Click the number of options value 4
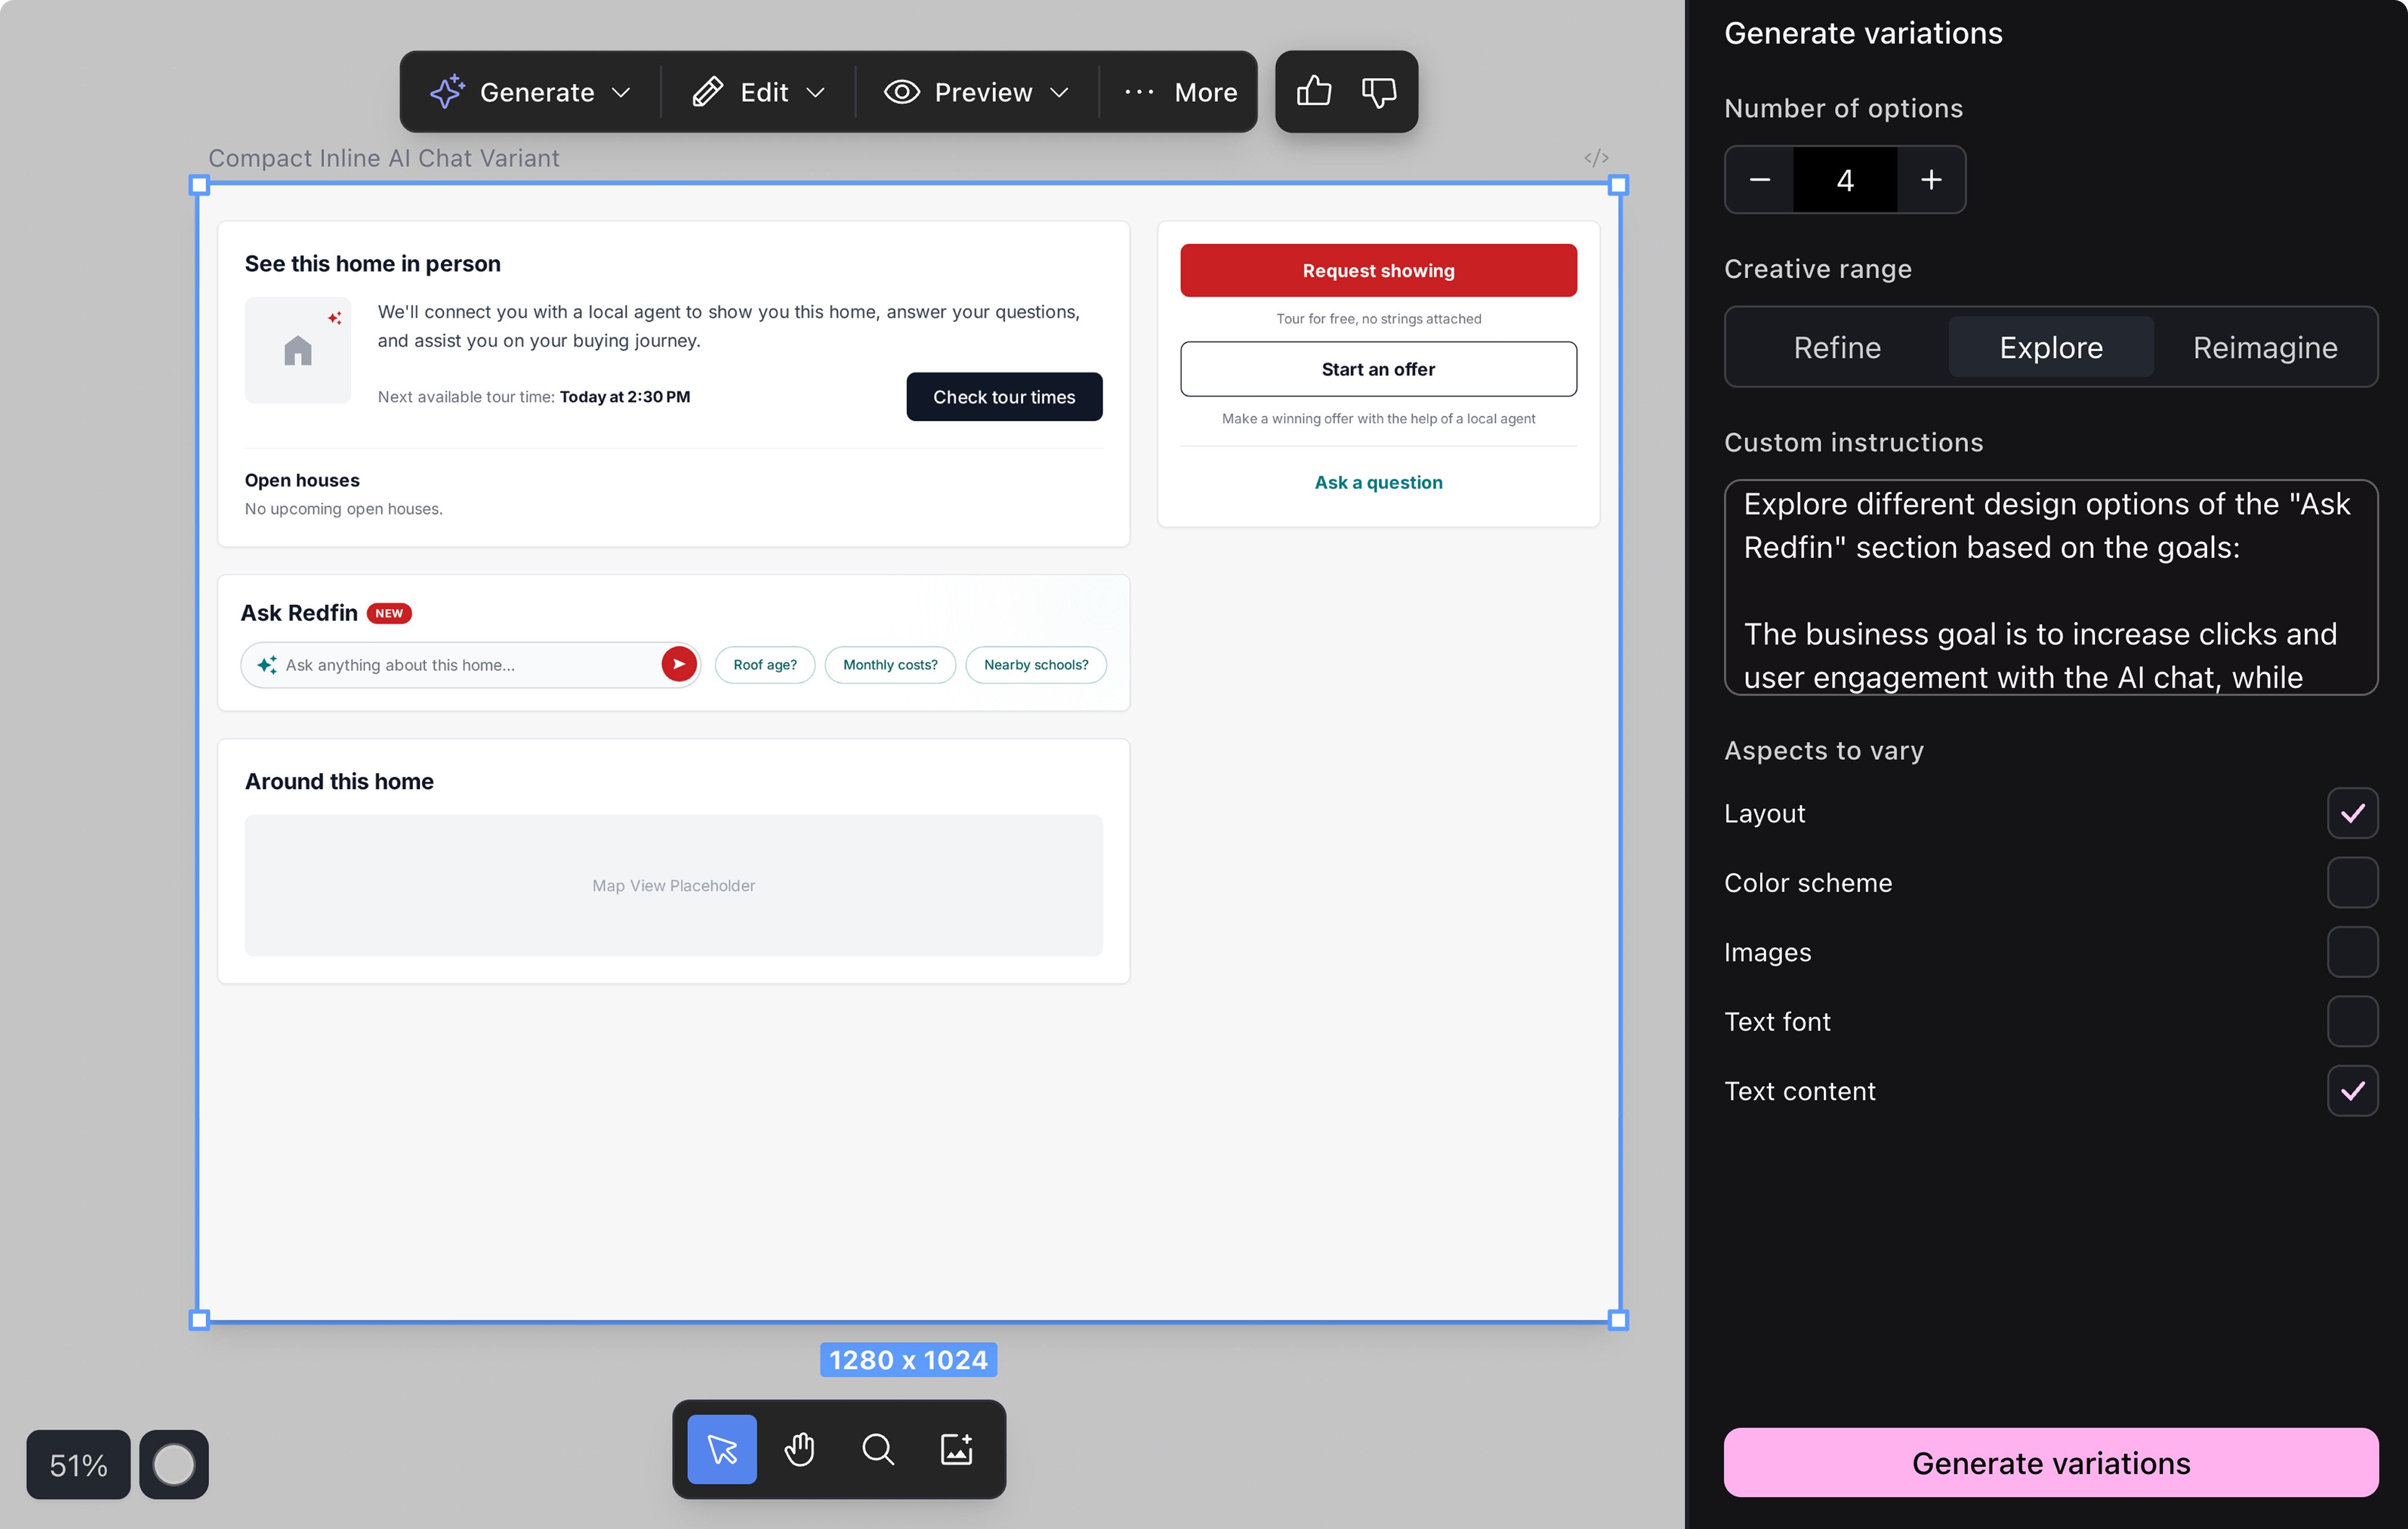The width and height of the screenshot is (2408, 1529). (1845, 180)
